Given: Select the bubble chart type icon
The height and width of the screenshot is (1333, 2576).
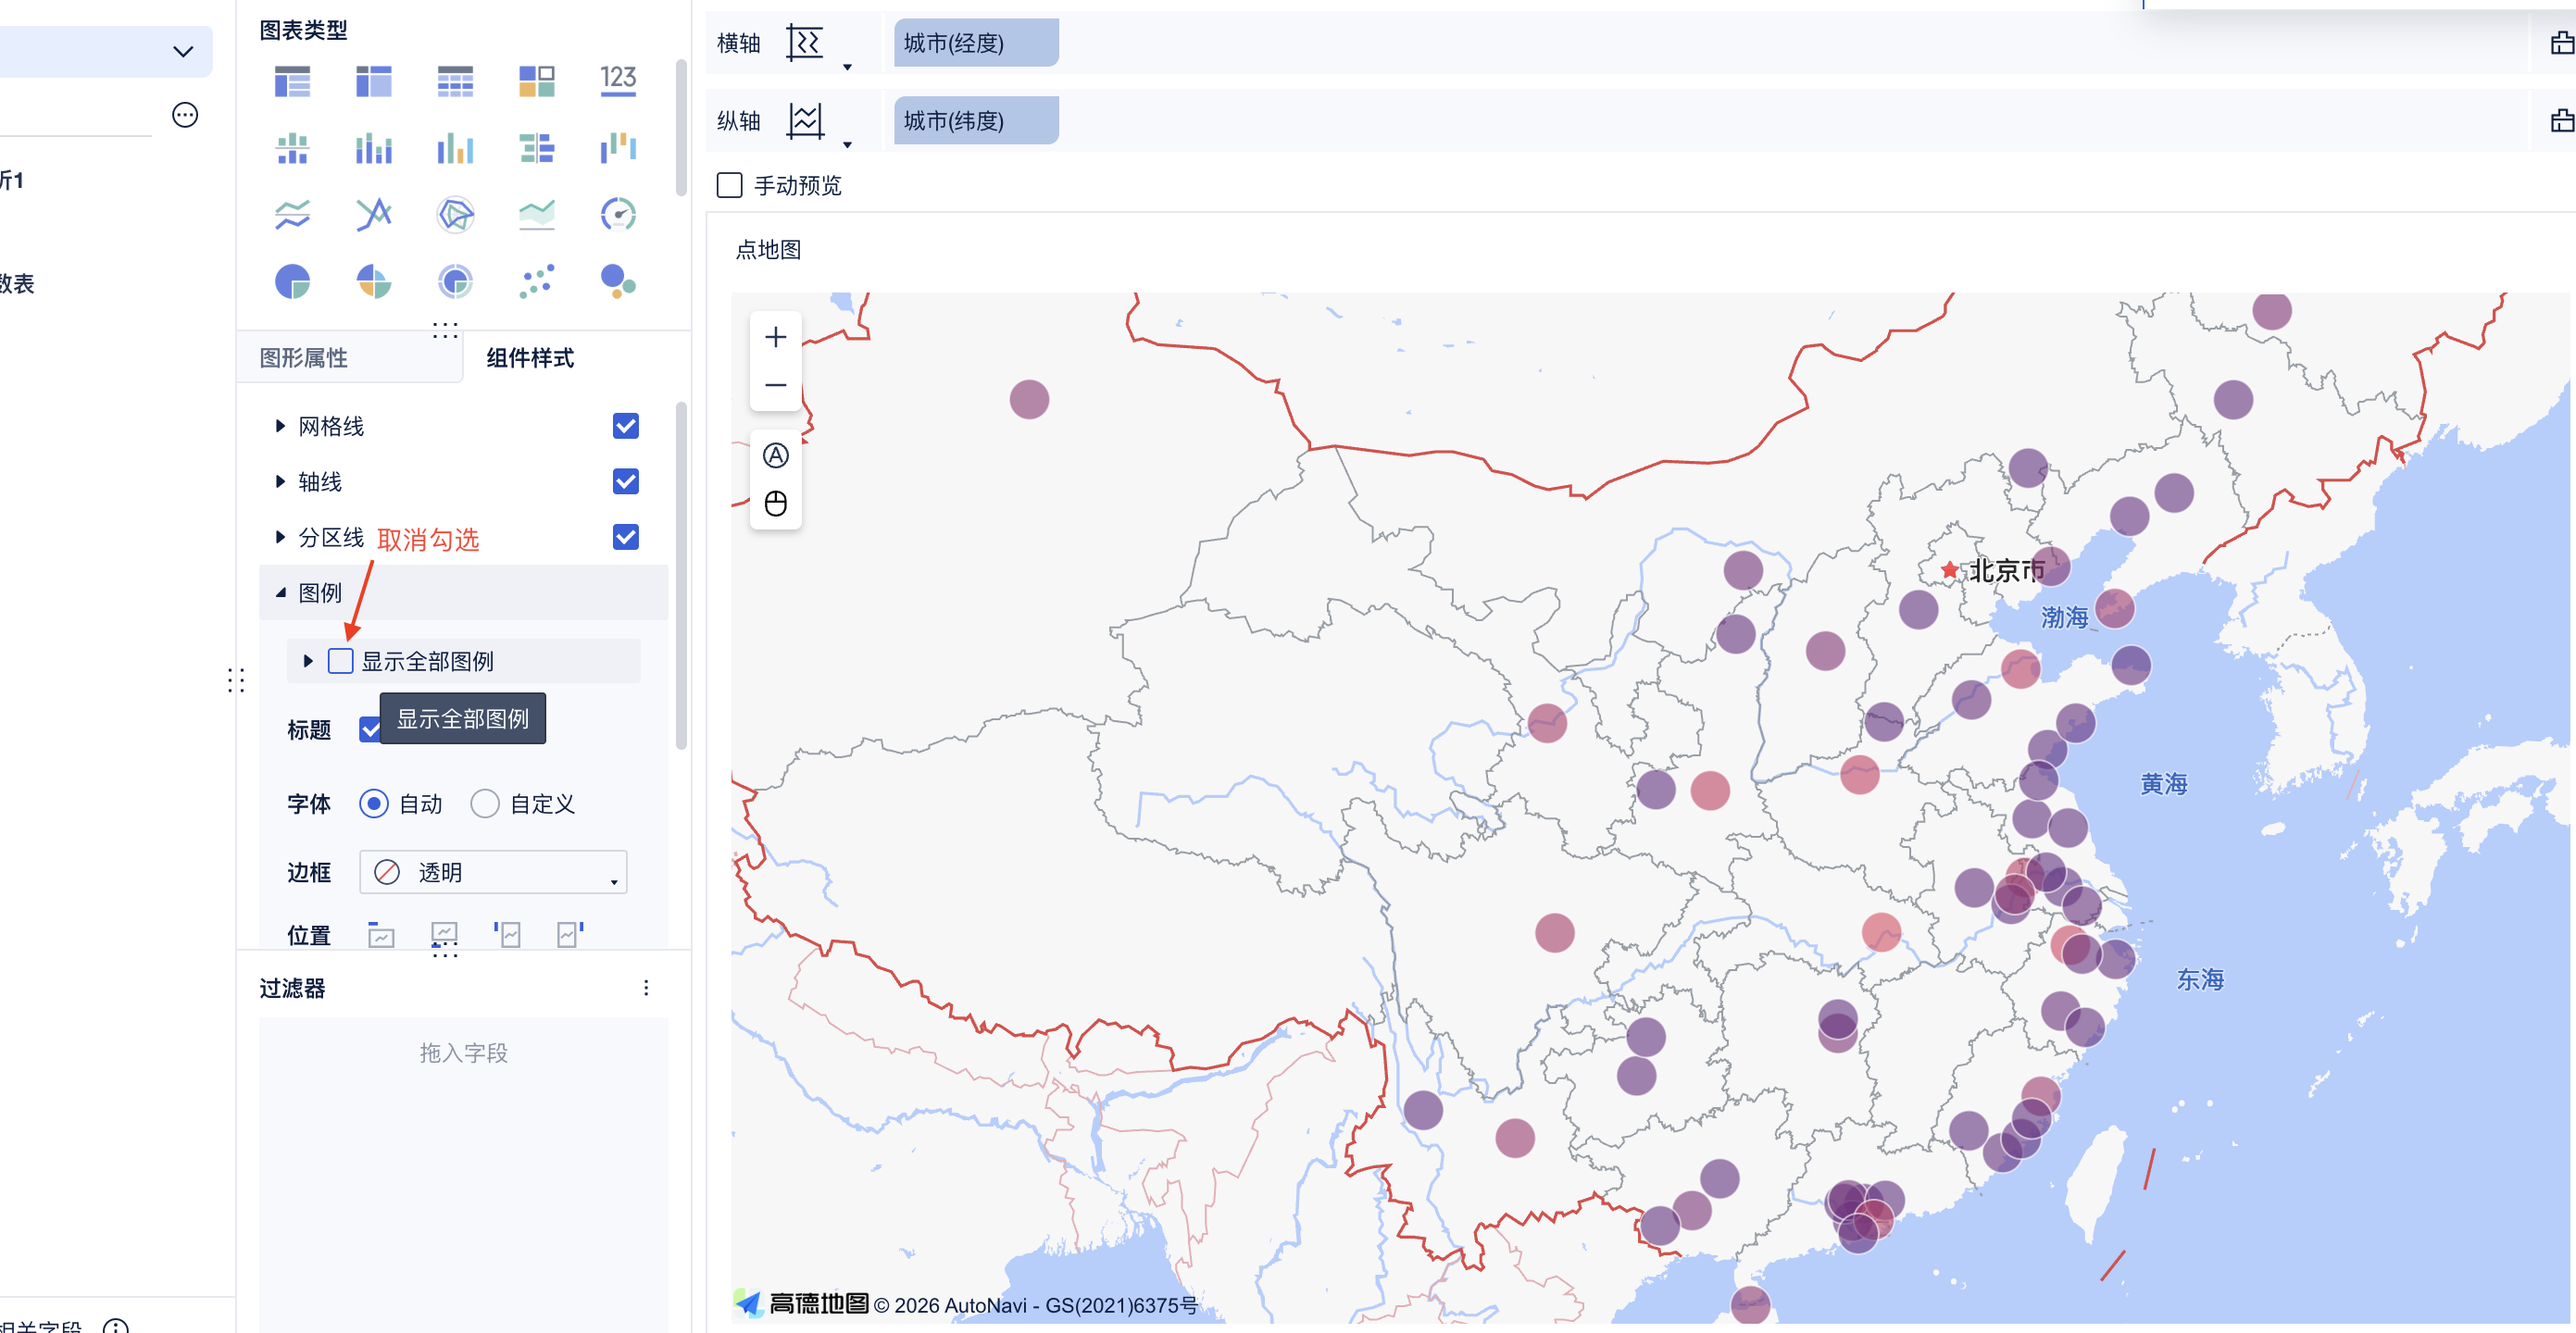Looking at the screenshot, I should tap(618, 282).
